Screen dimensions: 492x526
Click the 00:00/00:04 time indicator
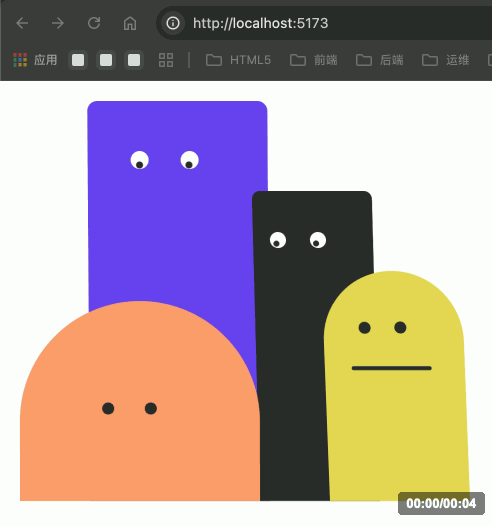click(441, 503)
